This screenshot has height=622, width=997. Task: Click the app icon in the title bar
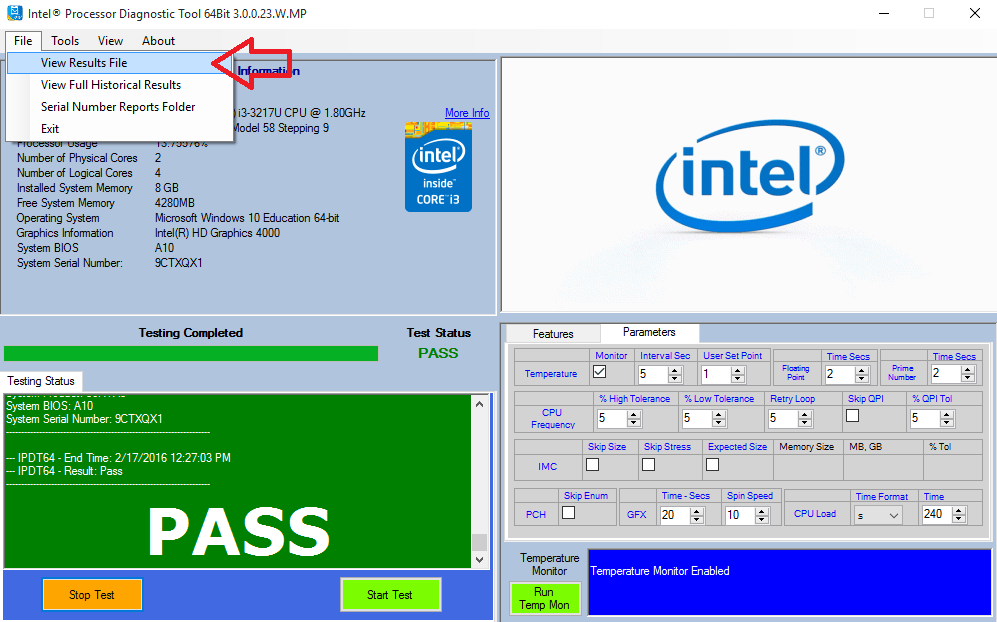(x=14, y=13)
